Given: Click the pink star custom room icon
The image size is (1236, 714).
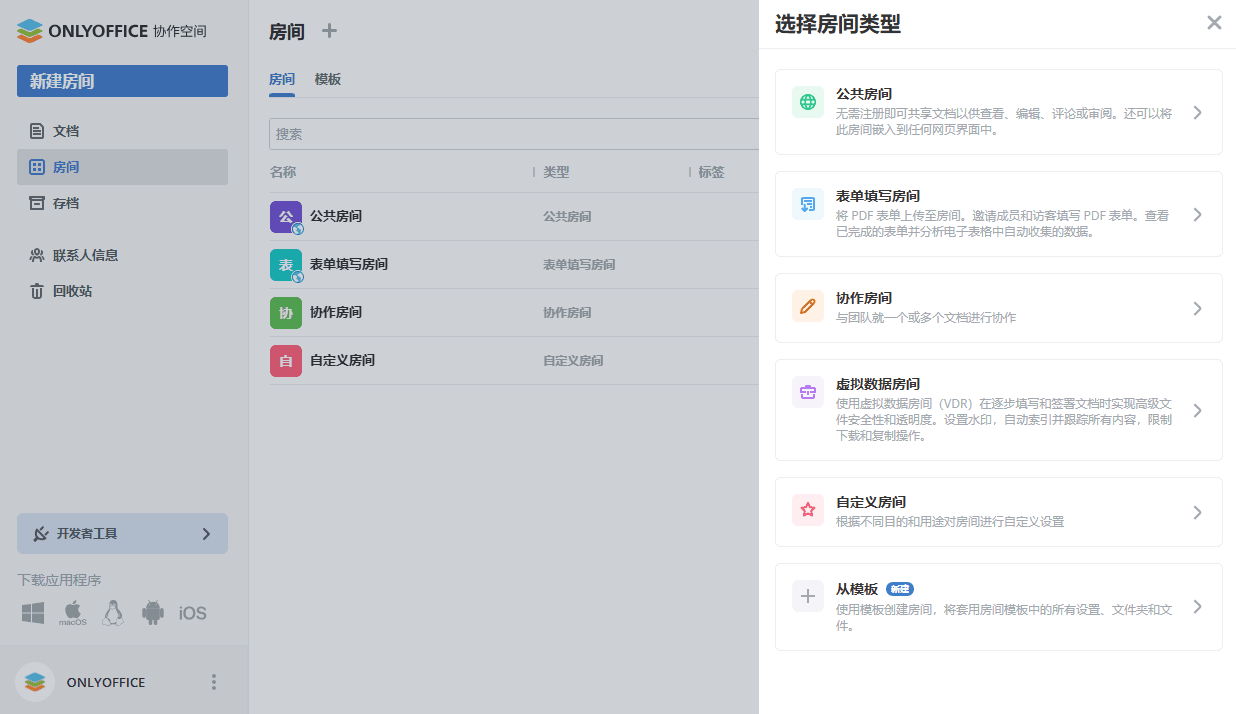Looking at the screenshot, I should tap(808, 510).
